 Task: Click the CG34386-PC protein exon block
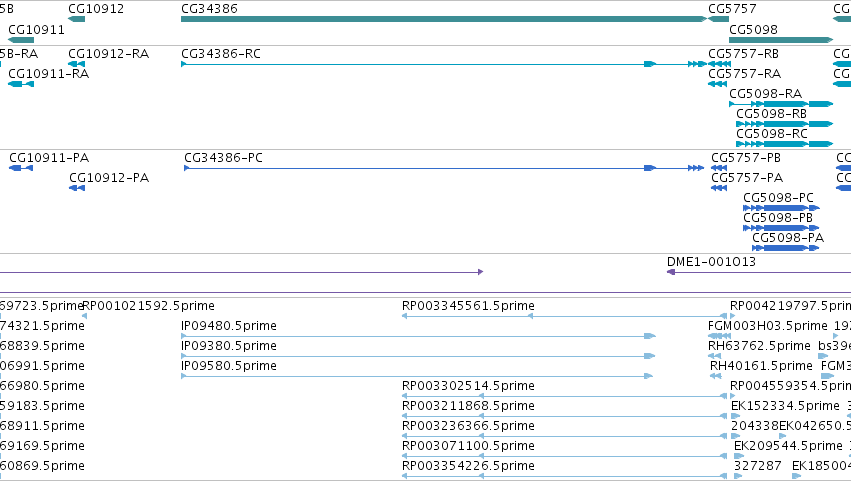650,168
